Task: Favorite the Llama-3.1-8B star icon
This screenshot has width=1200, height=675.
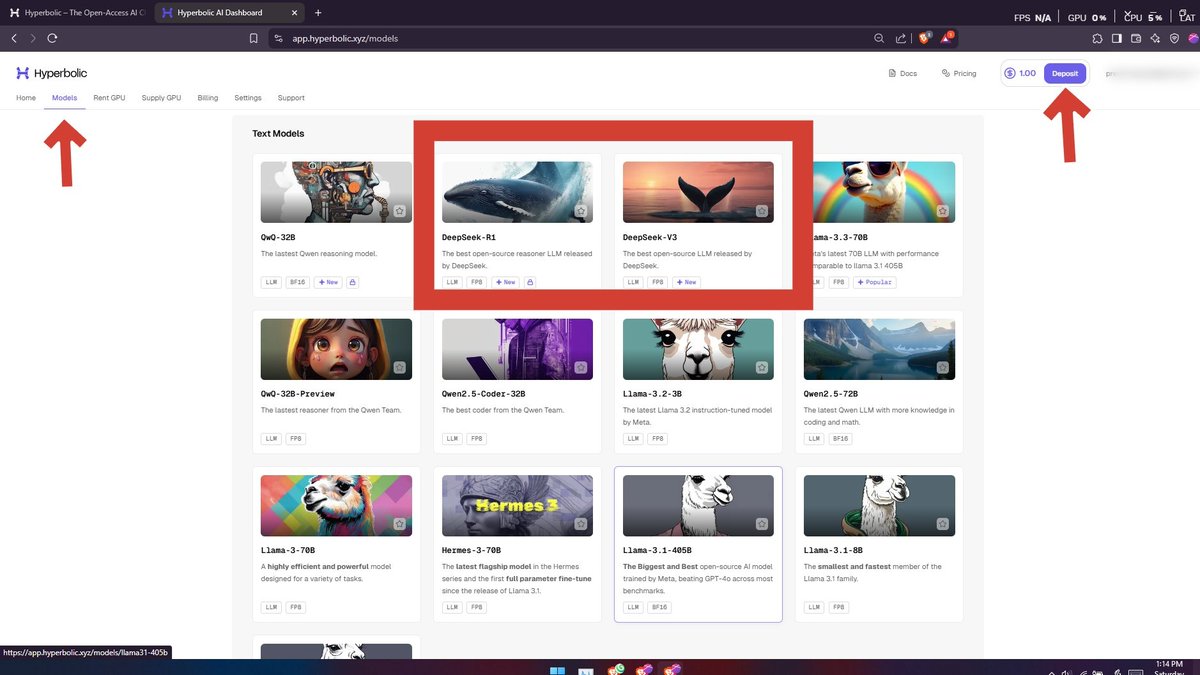Action: coord(942,523)
